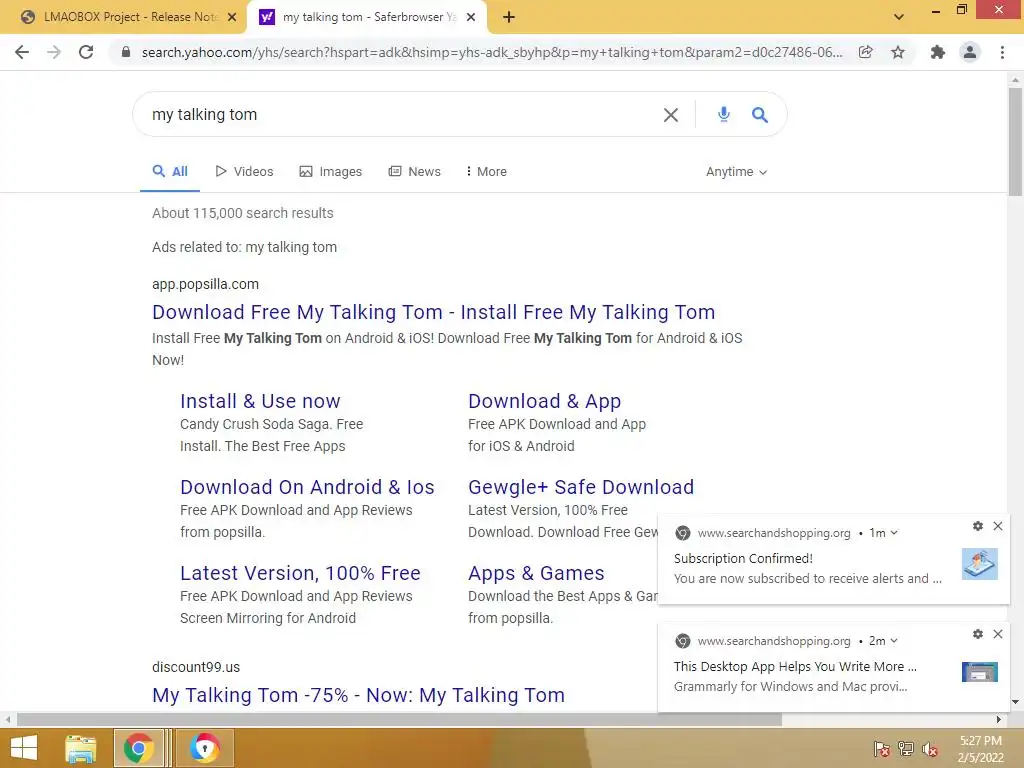Close the LMAOBOX Project tab
This screenshot has width=1024, height=768.
click(x=232, y=17)
